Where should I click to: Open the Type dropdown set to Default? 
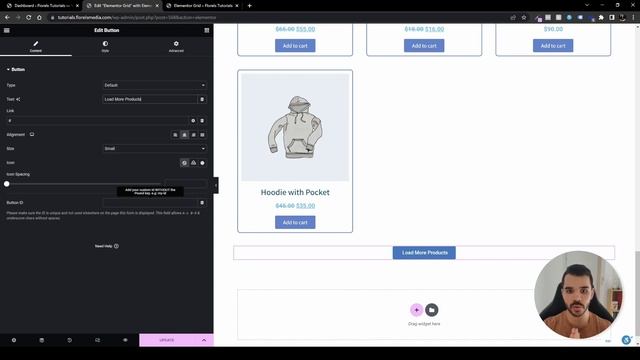pos(154,85)
